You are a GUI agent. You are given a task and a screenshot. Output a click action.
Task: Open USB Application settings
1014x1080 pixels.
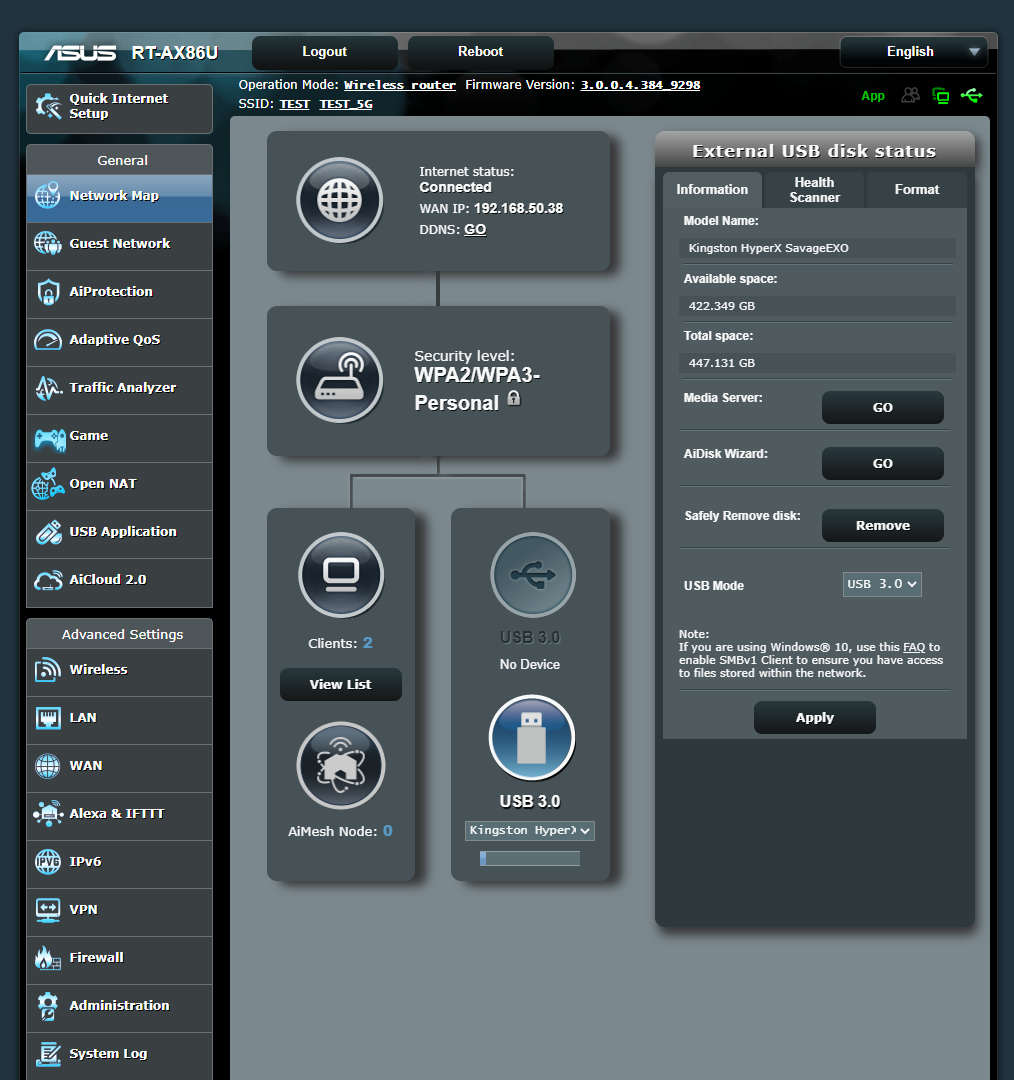[x=119, y=534]
